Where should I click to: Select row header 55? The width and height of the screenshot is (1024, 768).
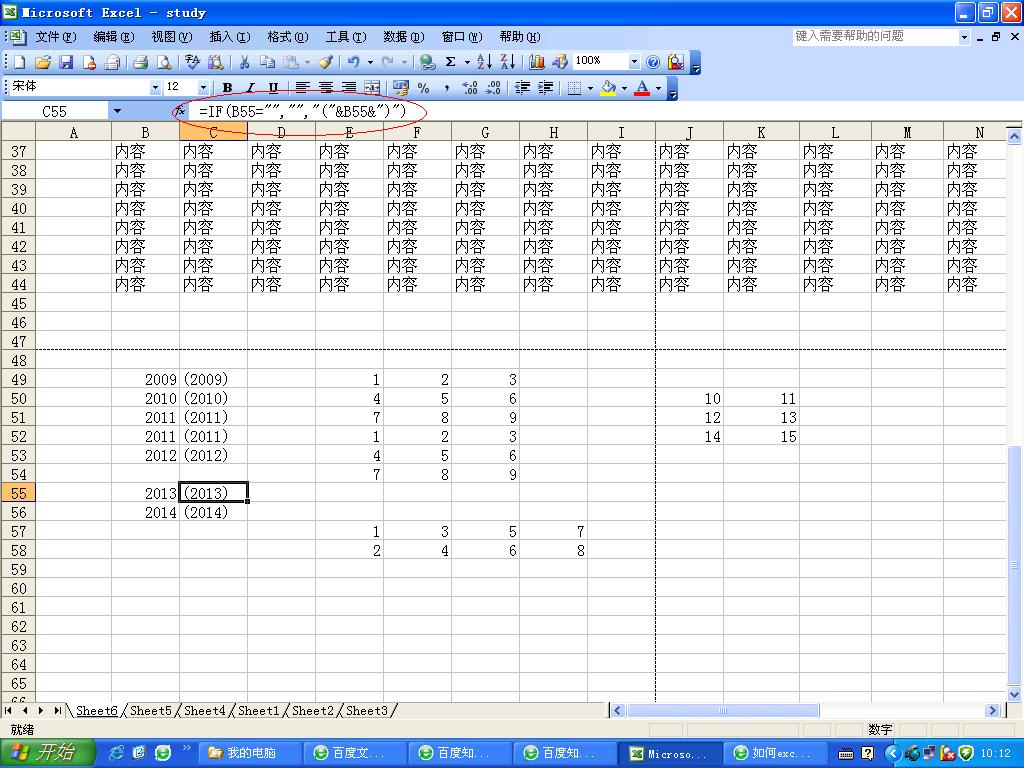pos(18,494)
